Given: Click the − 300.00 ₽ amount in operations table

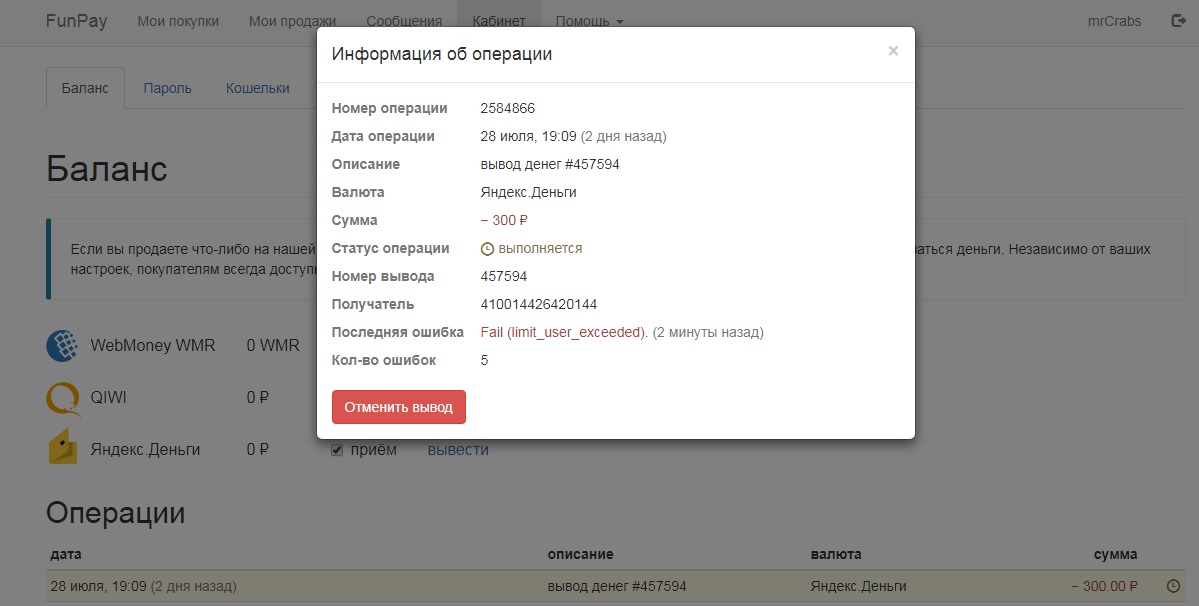Looking at the screenshot, I should [1104, 586].
